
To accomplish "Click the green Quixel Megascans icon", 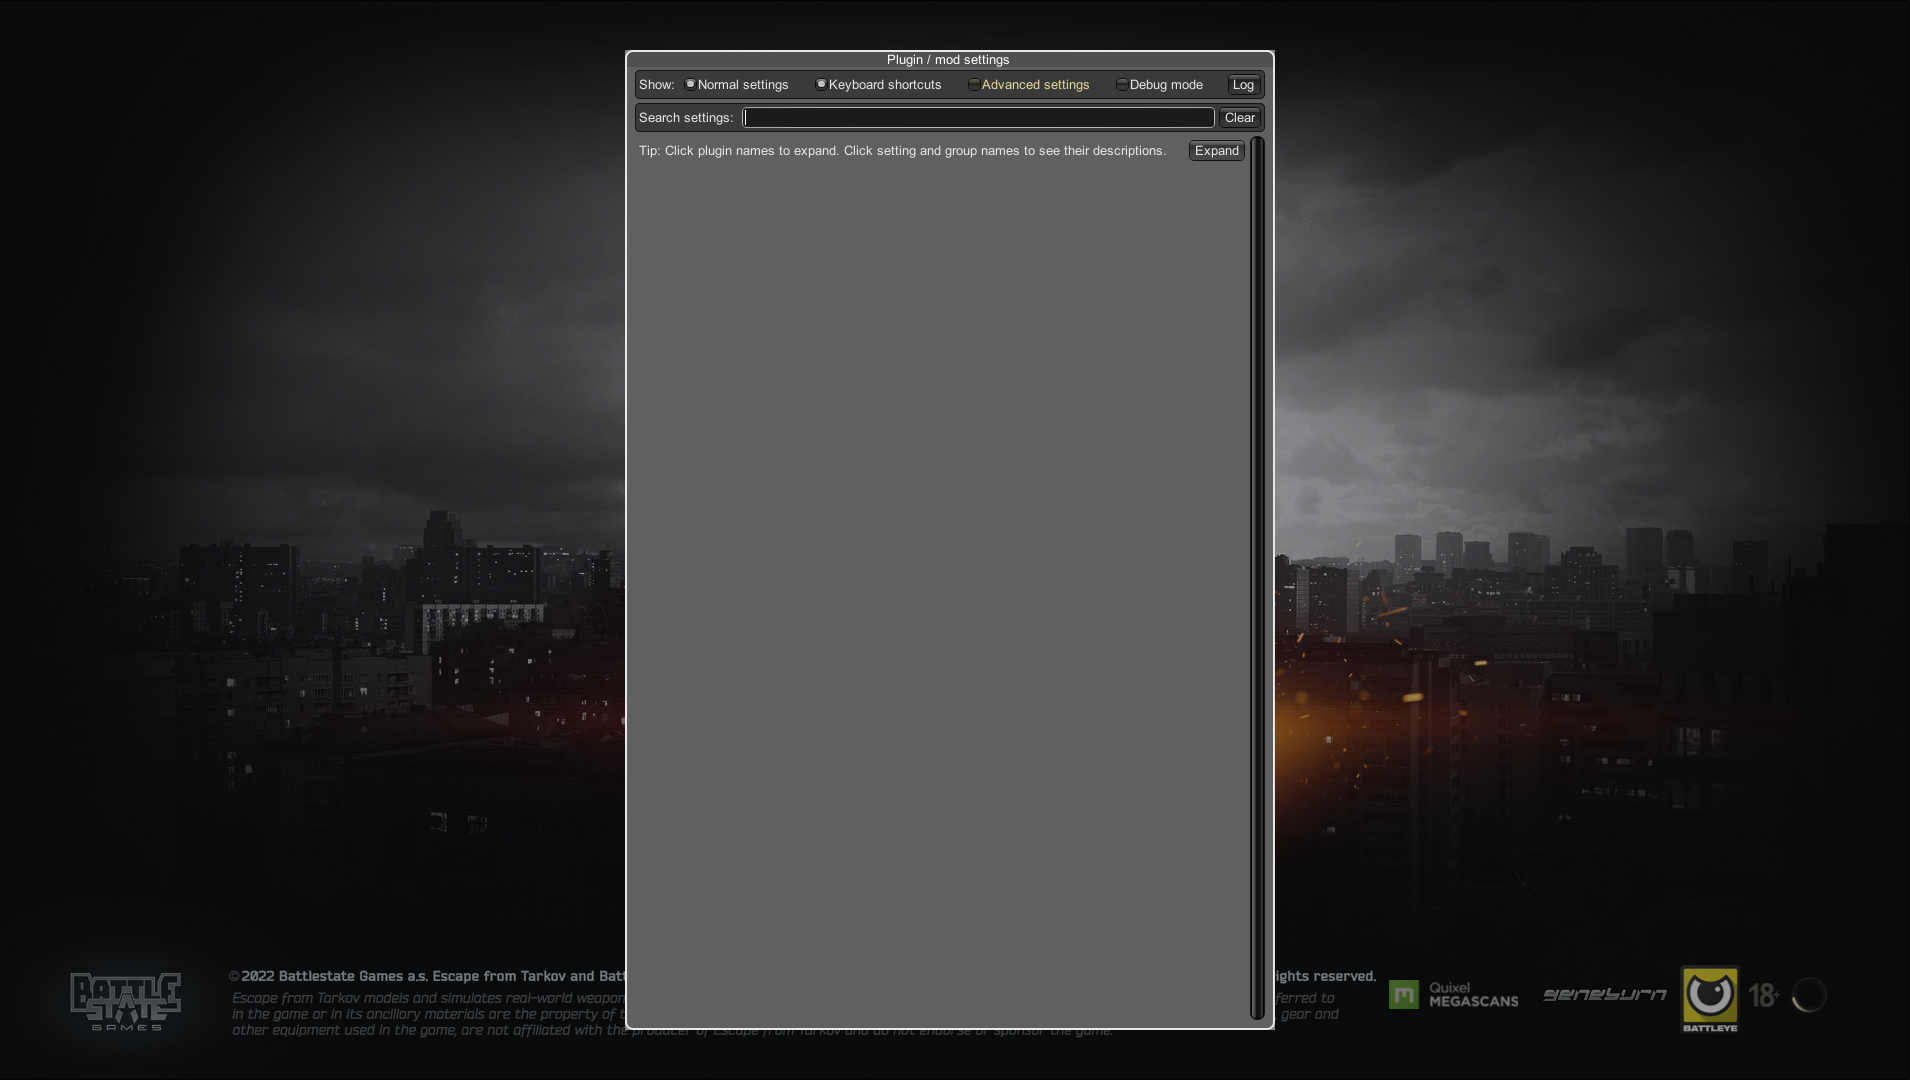I will coord(1403,994).
